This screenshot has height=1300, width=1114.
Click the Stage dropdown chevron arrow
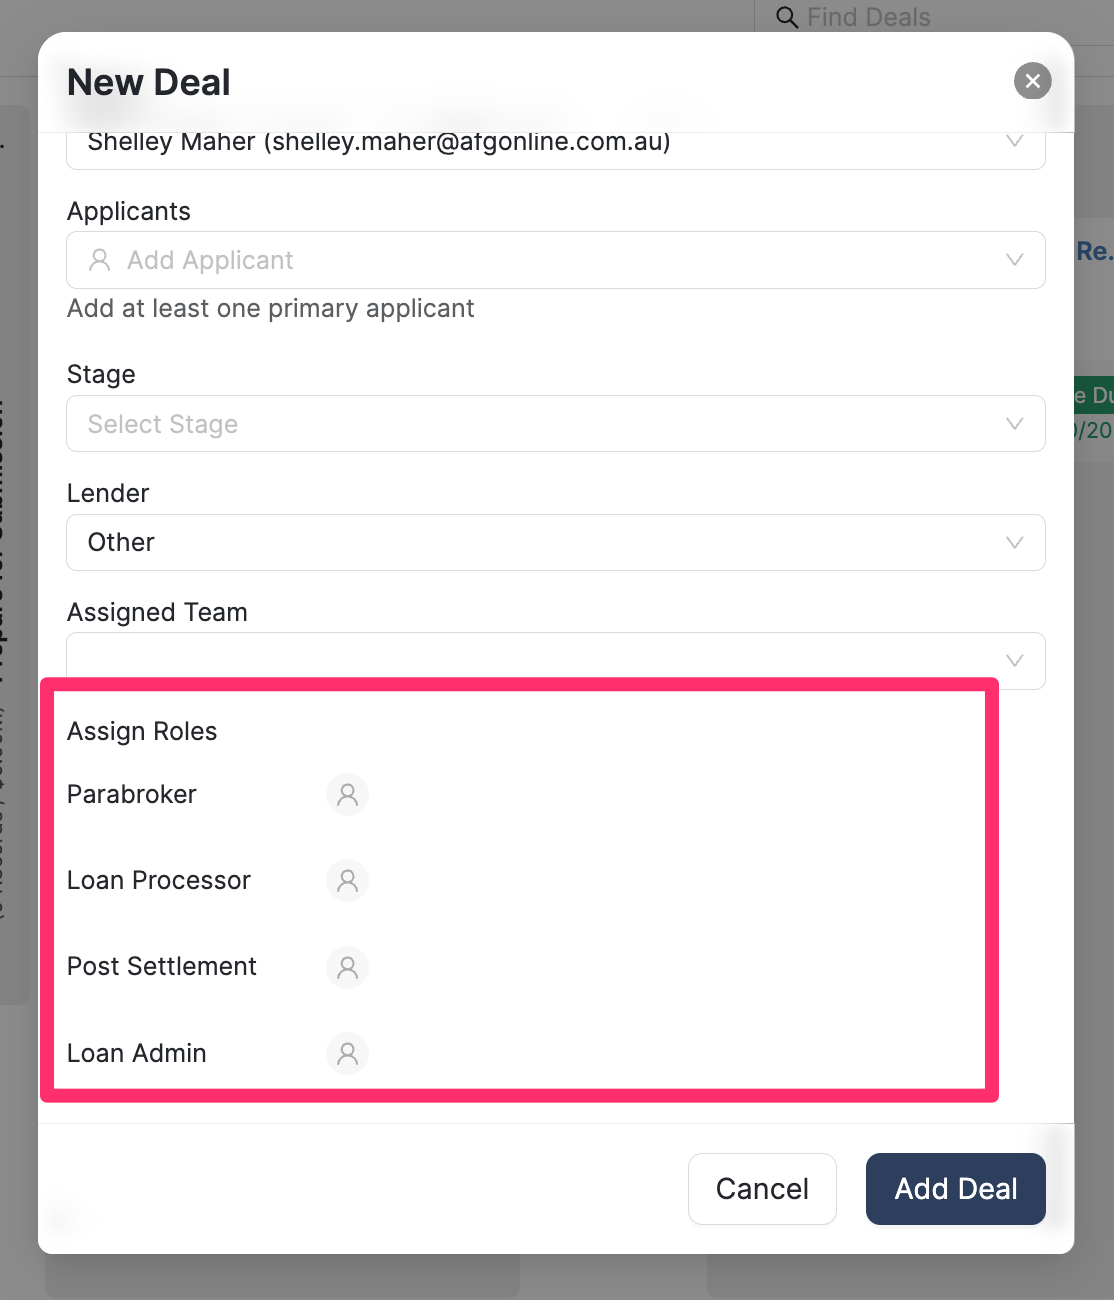pyautogui.click(x=1014, y=424)
